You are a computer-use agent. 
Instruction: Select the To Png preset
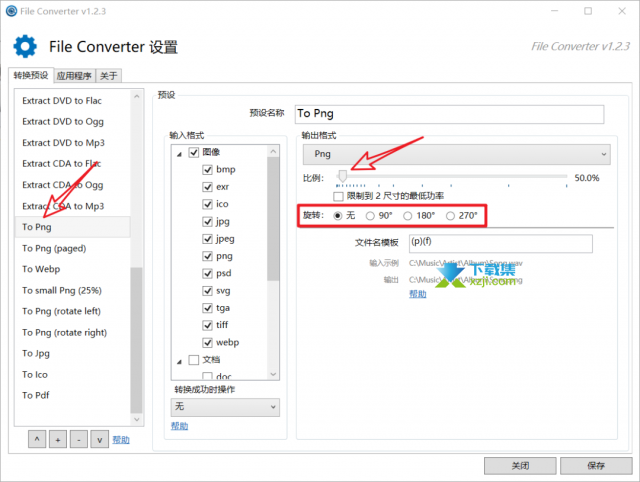pyautogui.click(x=73, y=227)
